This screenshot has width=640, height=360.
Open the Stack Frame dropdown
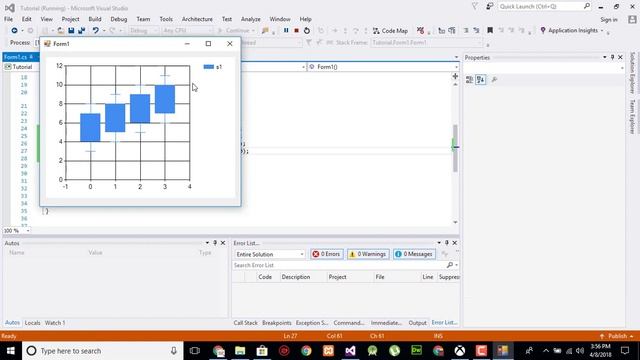point(427,42)
